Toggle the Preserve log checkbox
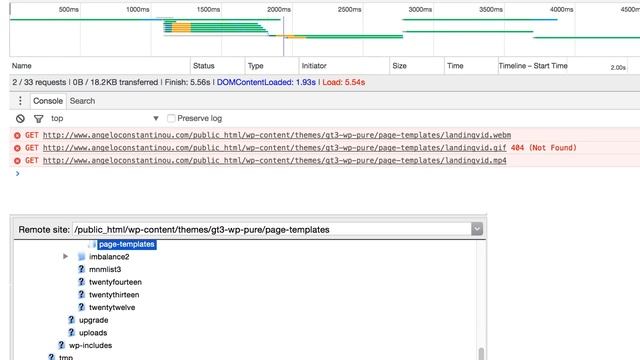Screen dimensions: 640x360 pyautogui.click(x=171, y=118)
